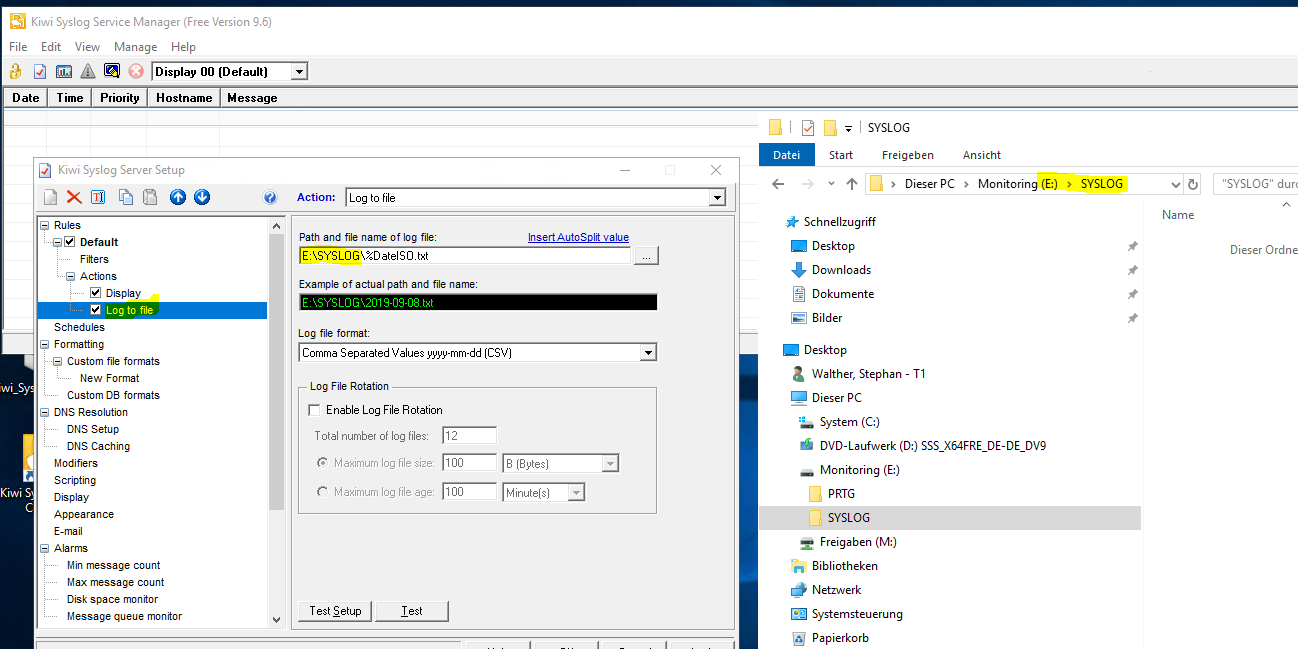Screen dimensions: 1298x649
Task: Open Setup via the red checkmark page icon
Action: (x=40, y=71)
